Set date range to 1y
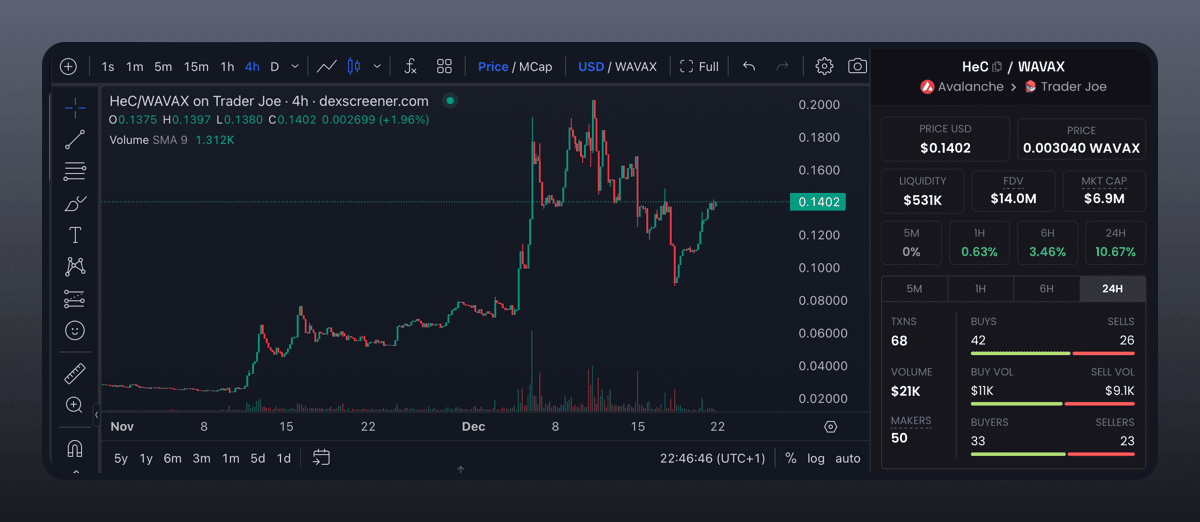This screenshot has width=1200, height=522. click(x=146, y=458)
